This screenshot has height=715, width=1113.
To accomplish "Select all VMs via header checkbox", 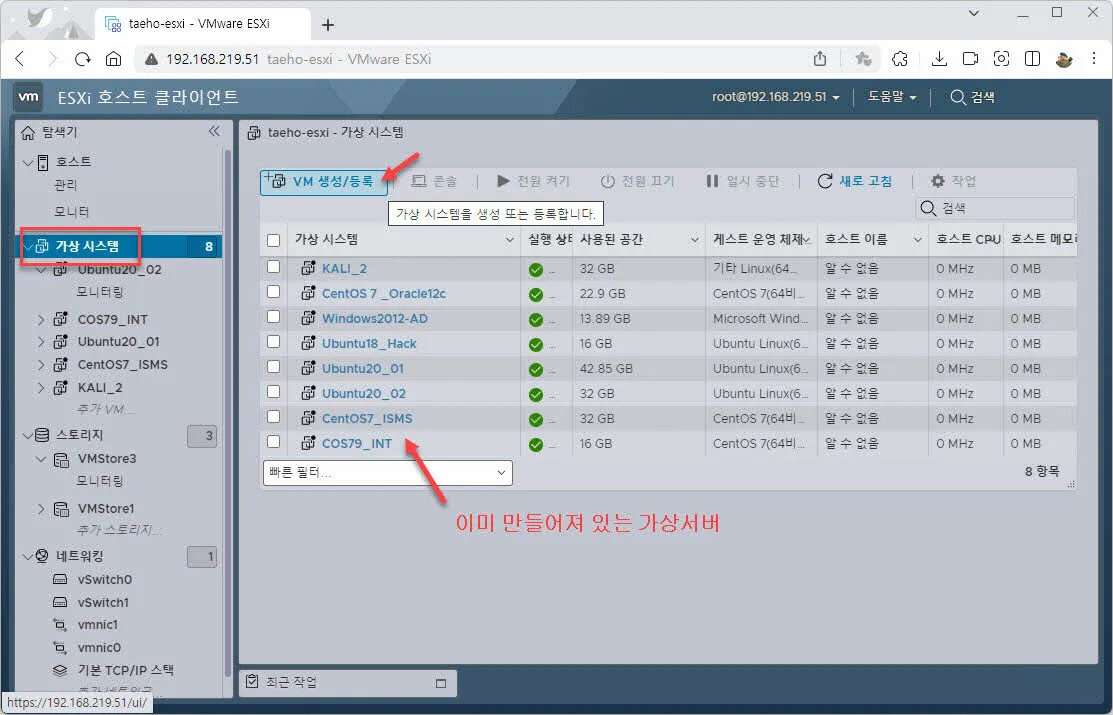I will coord(272,239).
